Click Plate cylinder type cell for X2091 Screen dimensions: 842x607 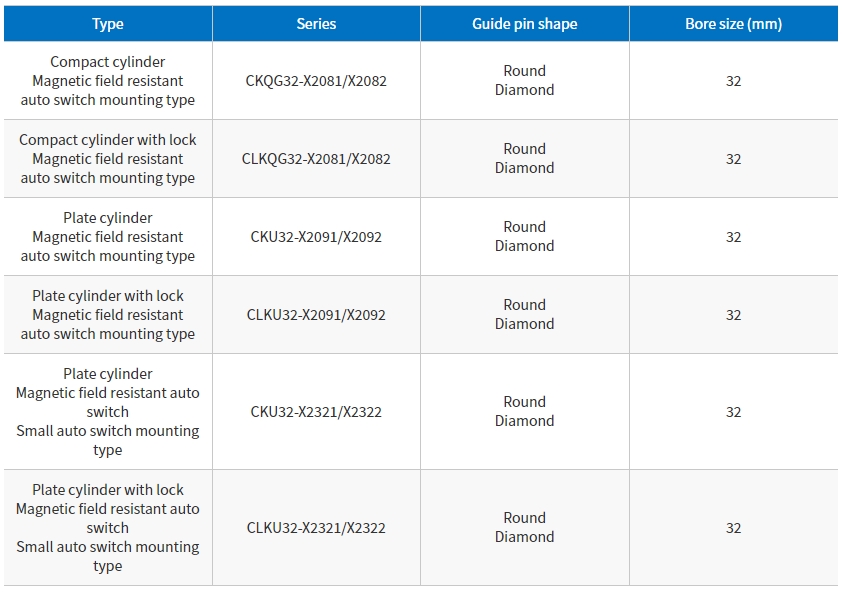(108, 237)
